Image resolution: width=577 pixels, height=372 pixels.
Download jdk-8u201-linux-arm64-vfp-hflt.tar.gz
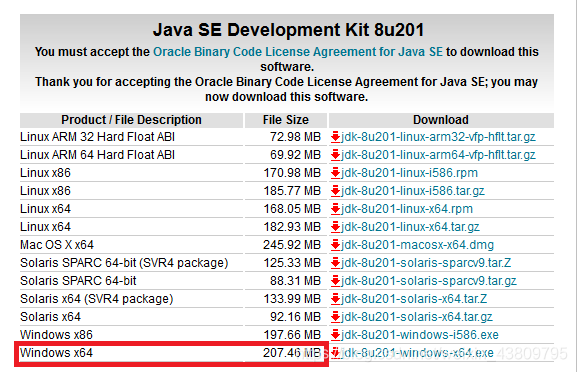coord(438,155)
